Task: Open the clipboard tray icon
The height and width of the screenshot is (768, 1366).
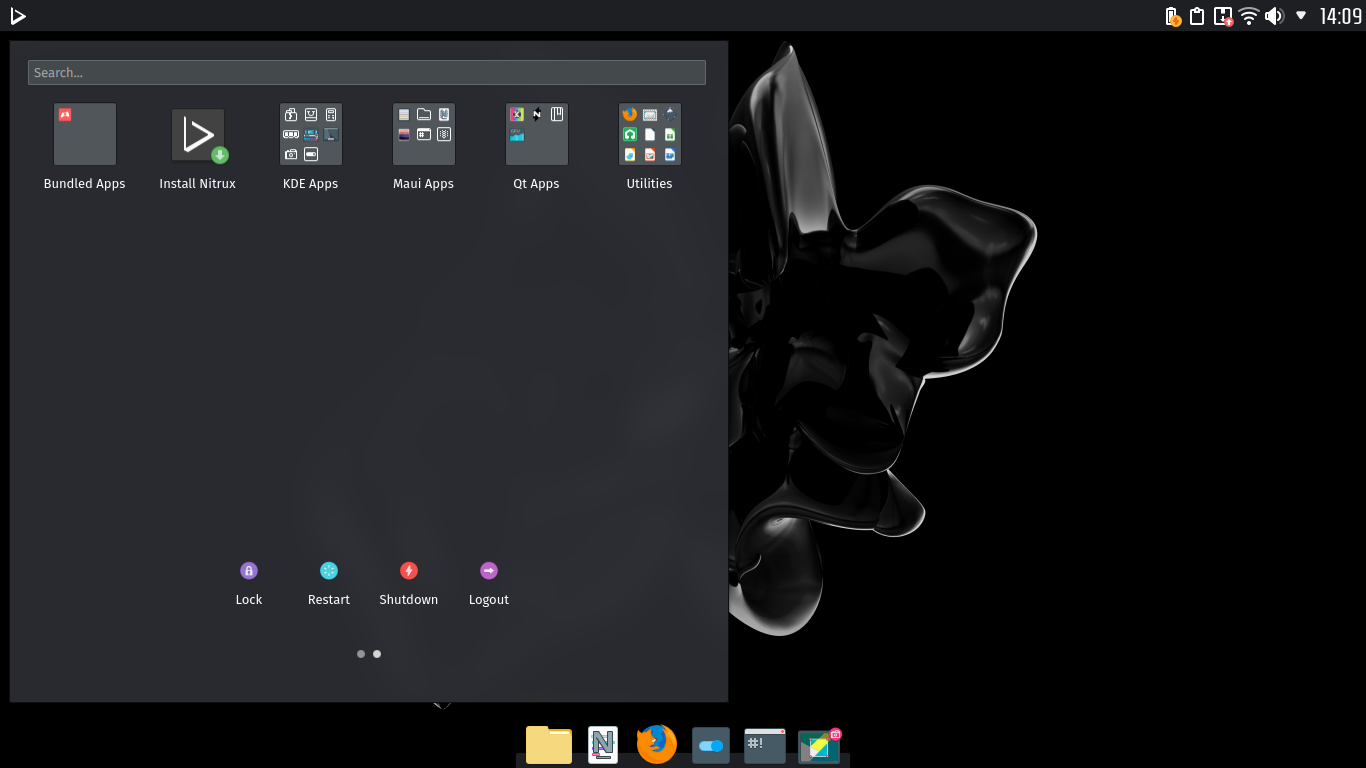Action: tap(1197, 16)
